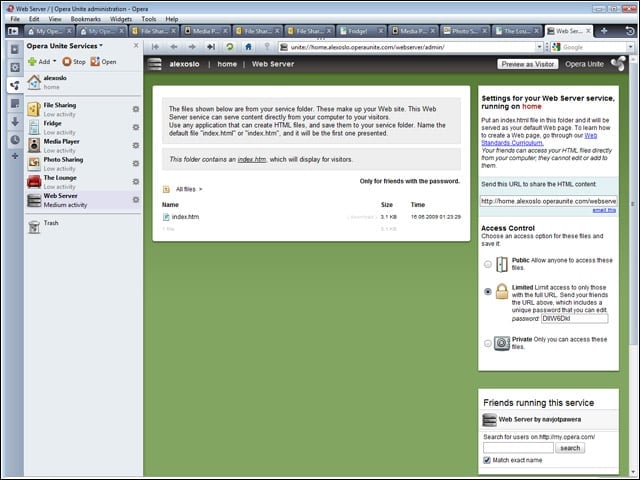The image size is (640, 480).
Task: Go back with the Back arrow
Action: [173, 47]
